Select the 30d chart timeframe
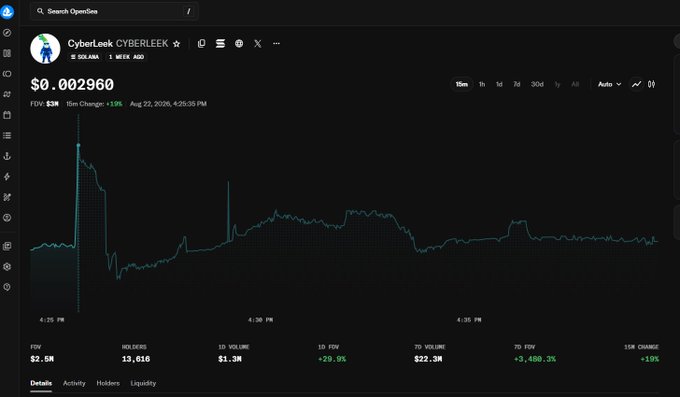 pos(537,84)
